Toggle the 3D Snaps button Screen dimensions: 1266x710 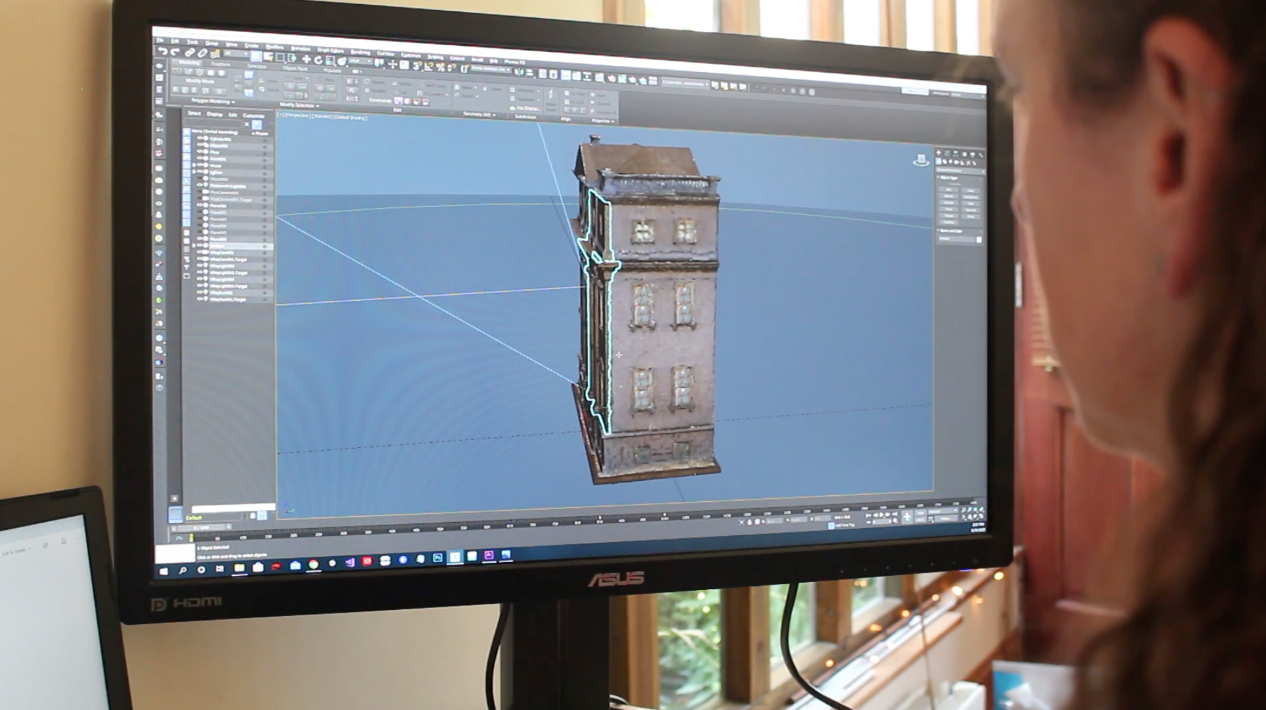coord(417,66)
